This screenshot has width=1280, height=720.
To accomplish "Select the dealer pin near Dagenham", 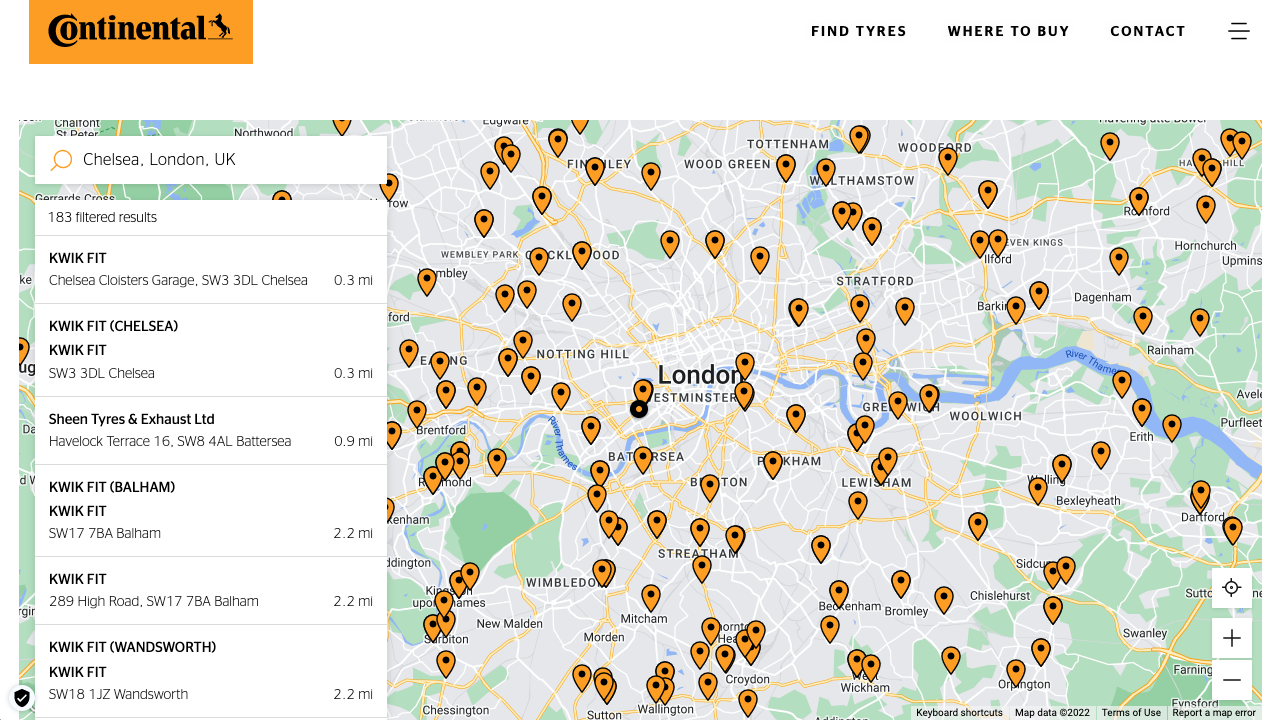I will [1119, 261].
